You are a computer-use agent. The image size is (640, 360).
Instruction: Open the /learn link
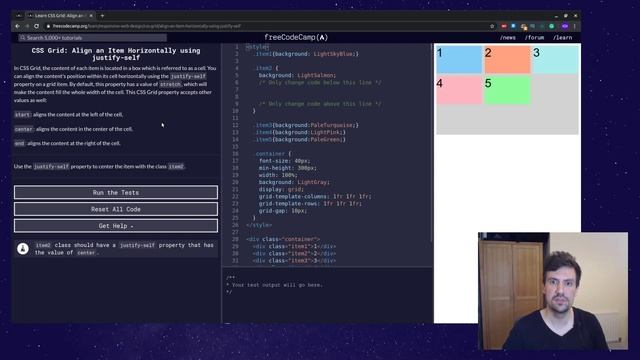[x=562, y=38]
